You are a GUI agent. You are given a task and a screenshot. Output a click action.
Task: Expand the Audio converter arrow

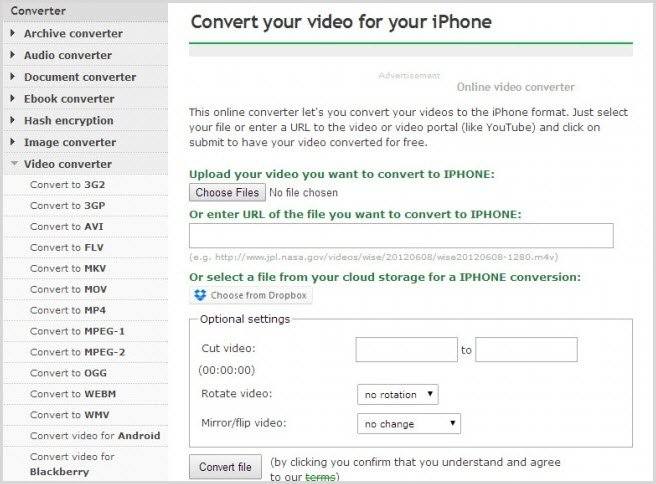pyautogui.click(x=13, y=54)
